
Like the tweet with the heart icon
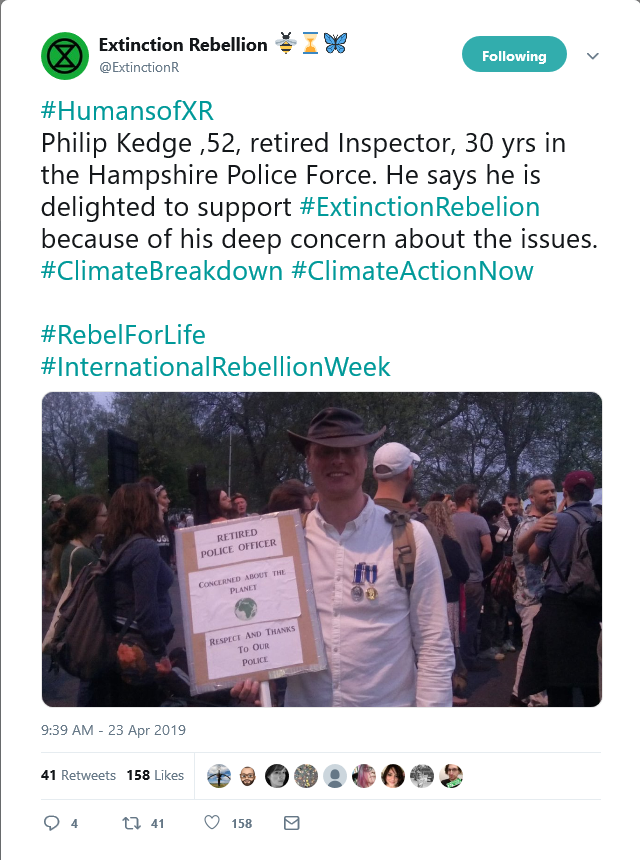pos(212,823)
